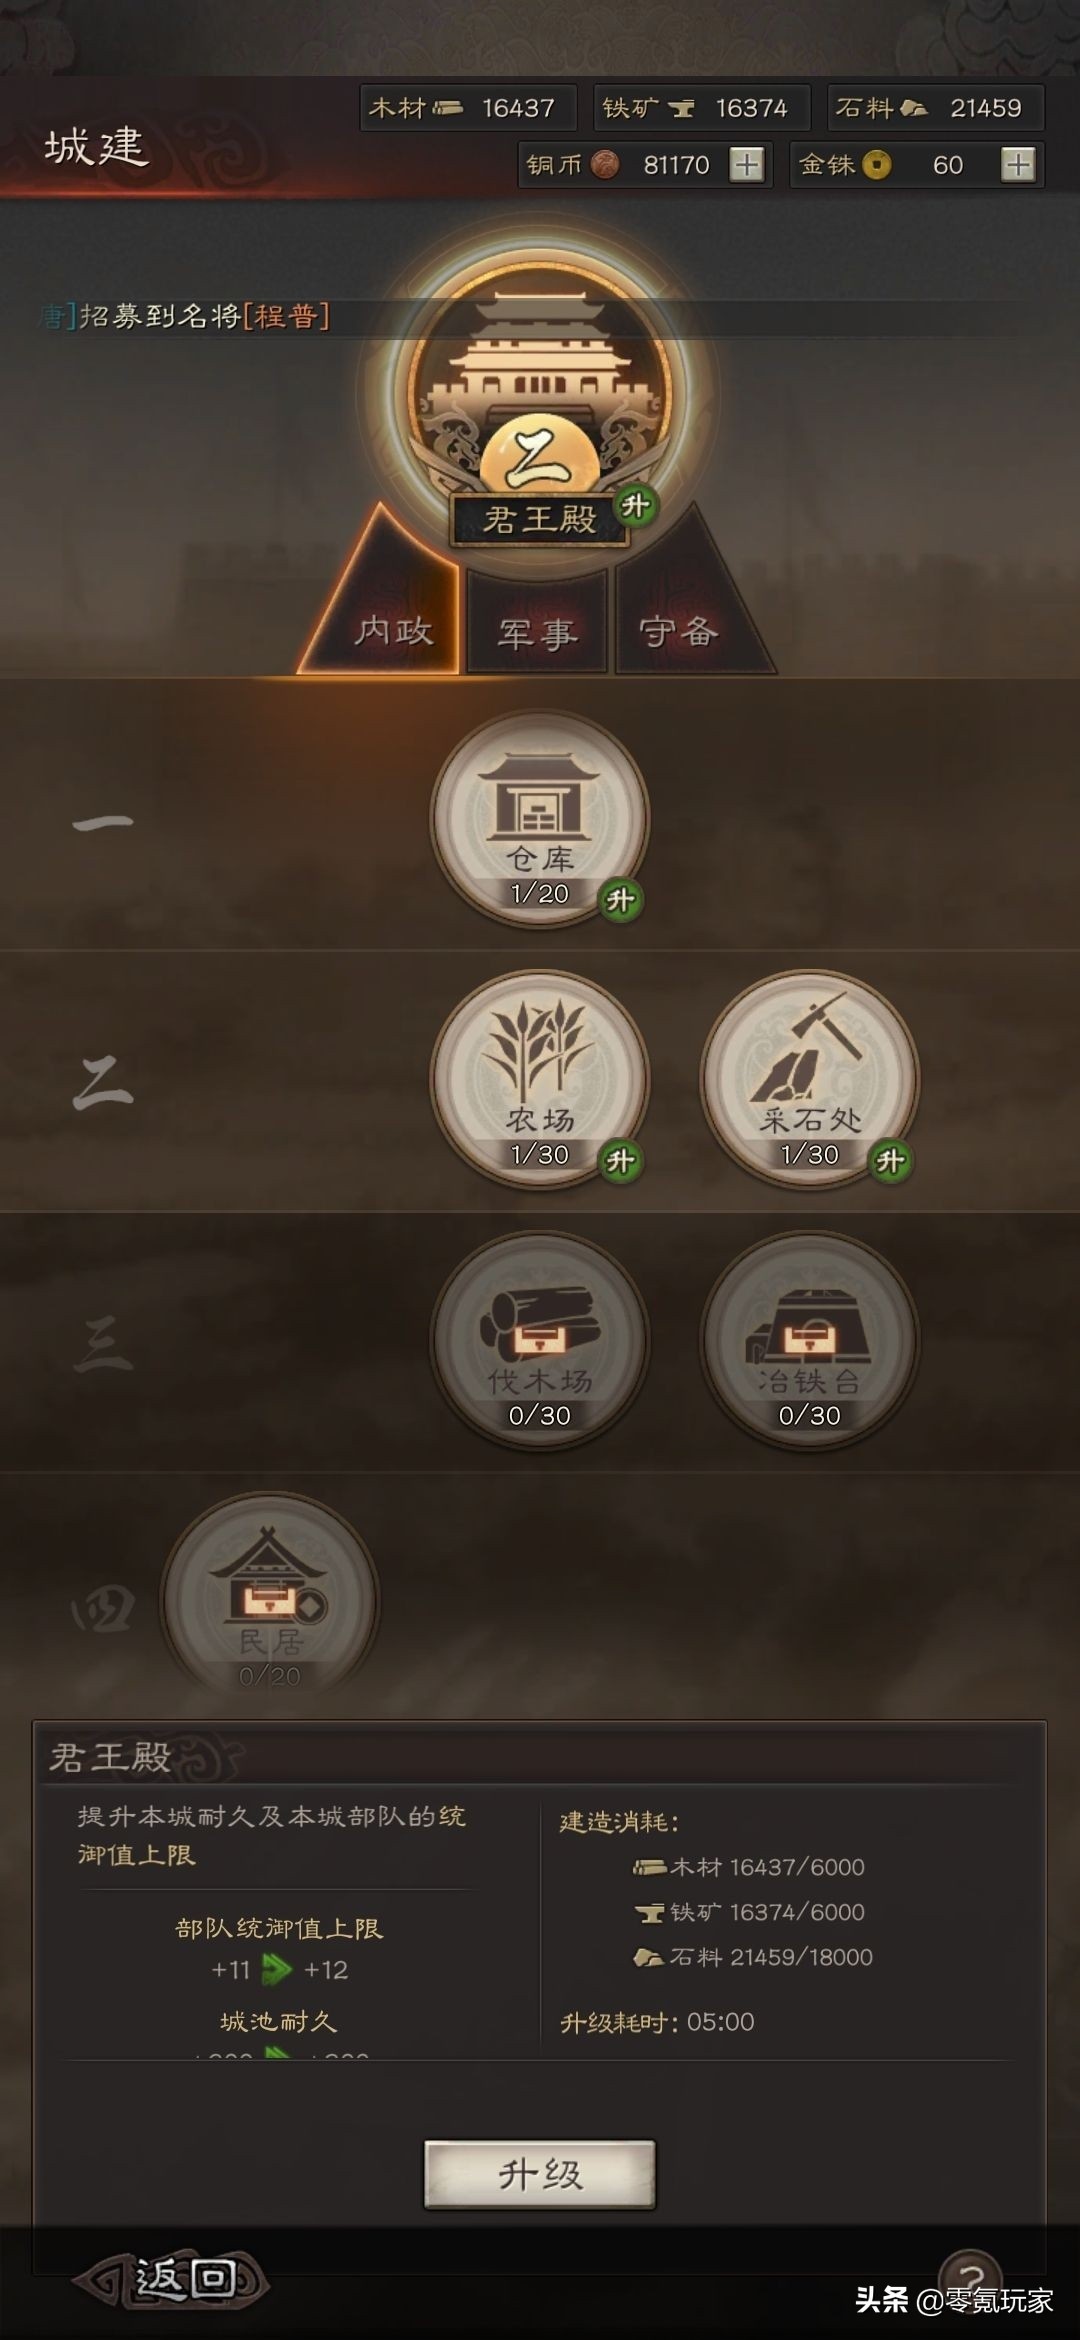Click the green 升 badge on 采石处
This screenshot has width=1080, height=2340.
point(890,1161)
